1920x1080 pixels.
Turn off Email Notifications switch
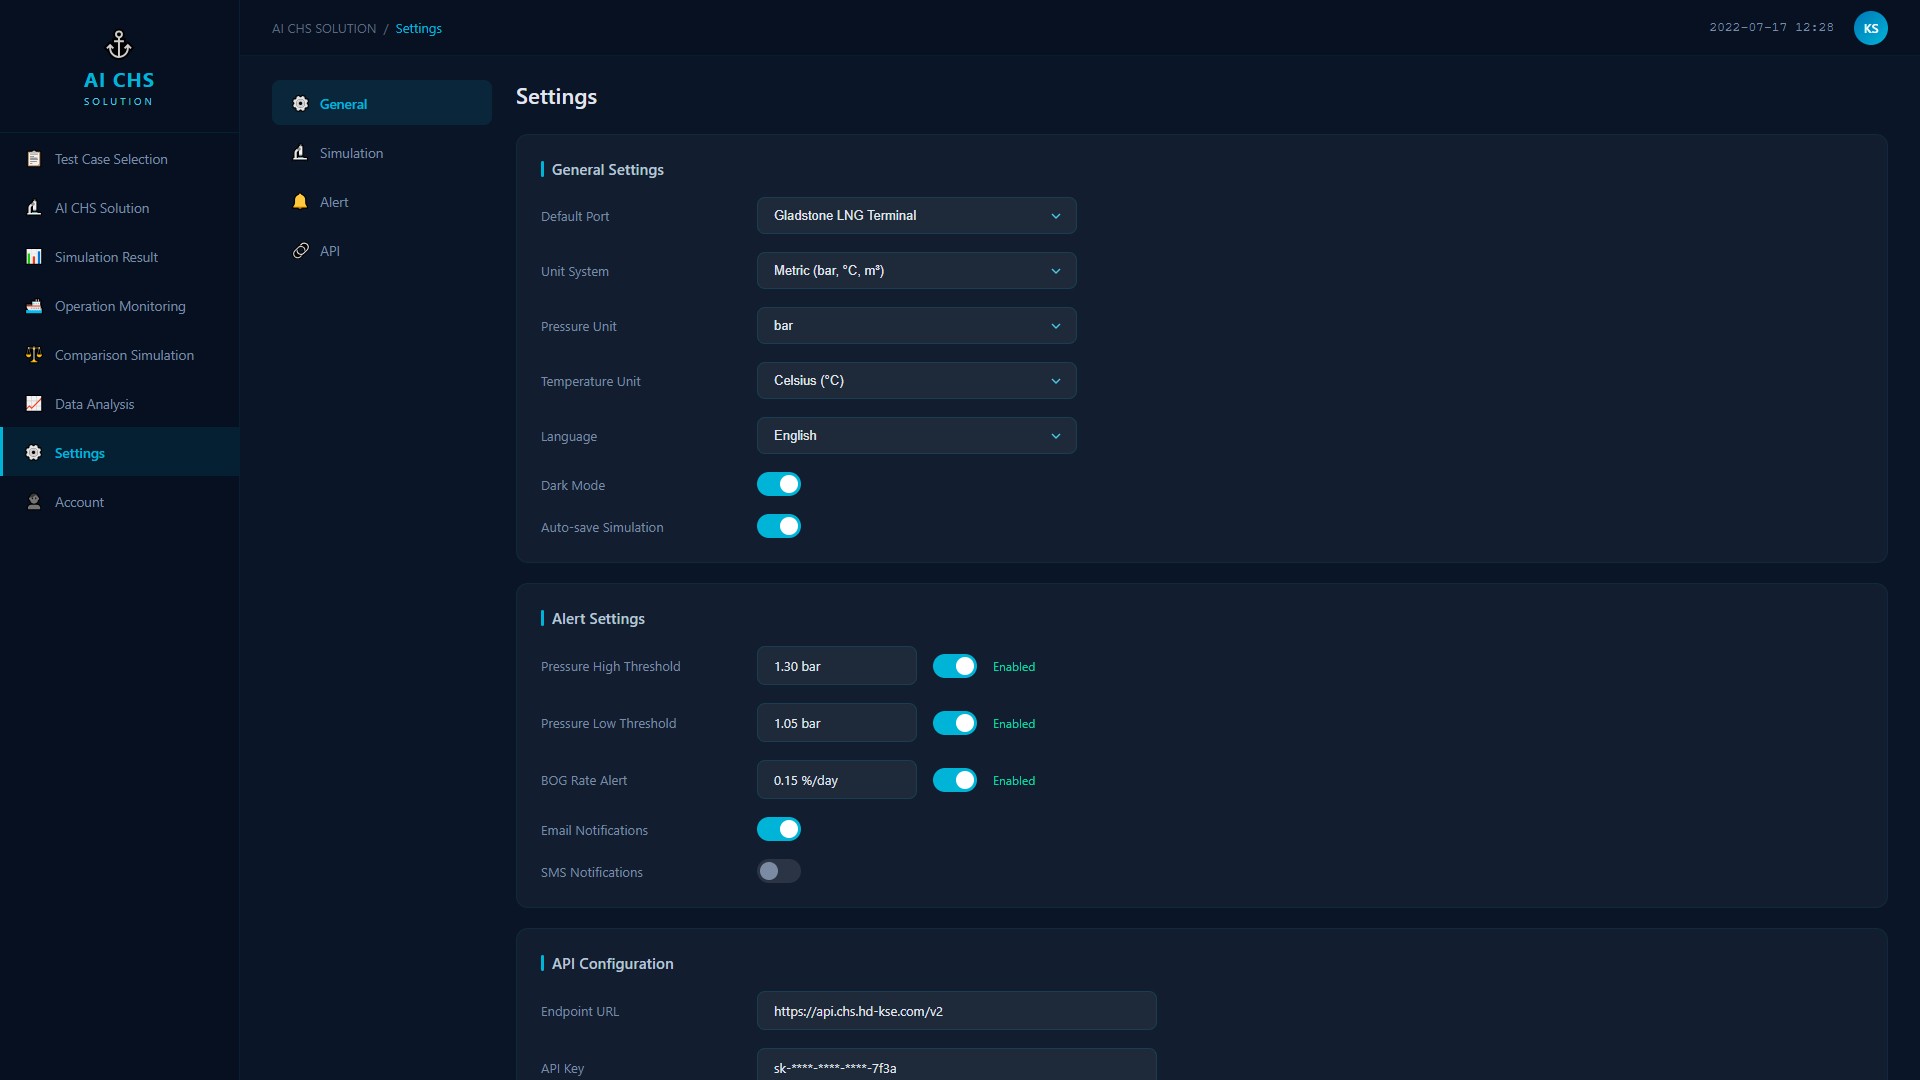[779, 829]
